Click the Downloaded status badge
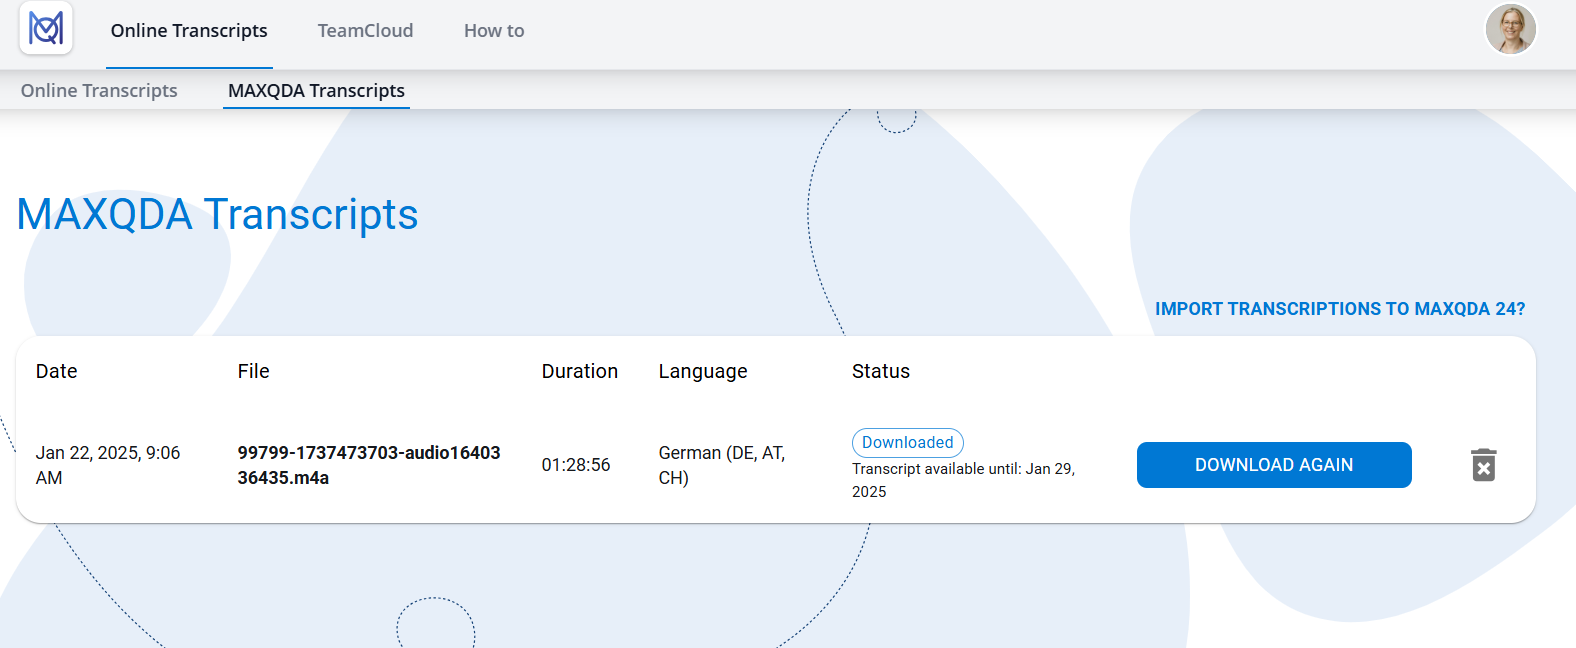 click(x=907, y=442)
